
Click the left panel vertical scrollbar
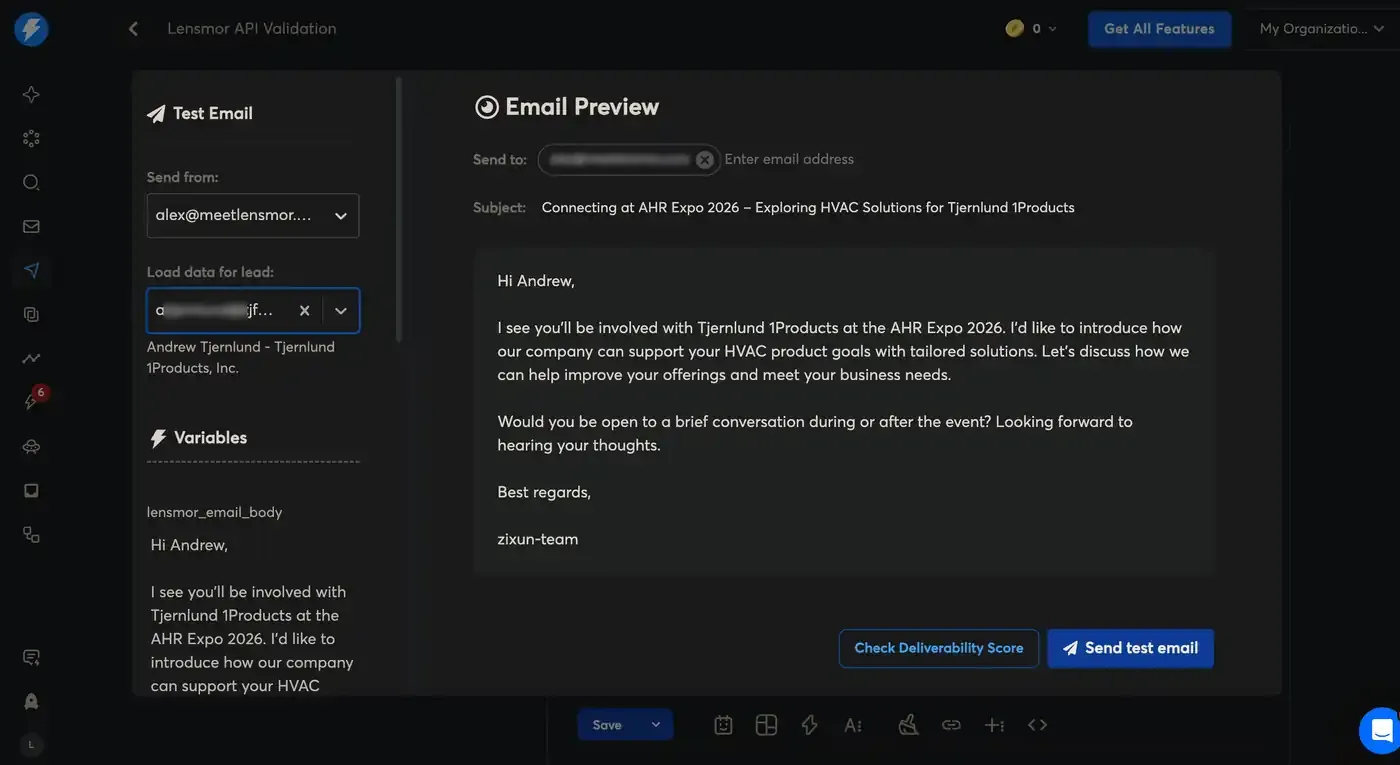(x=399, y=210)
